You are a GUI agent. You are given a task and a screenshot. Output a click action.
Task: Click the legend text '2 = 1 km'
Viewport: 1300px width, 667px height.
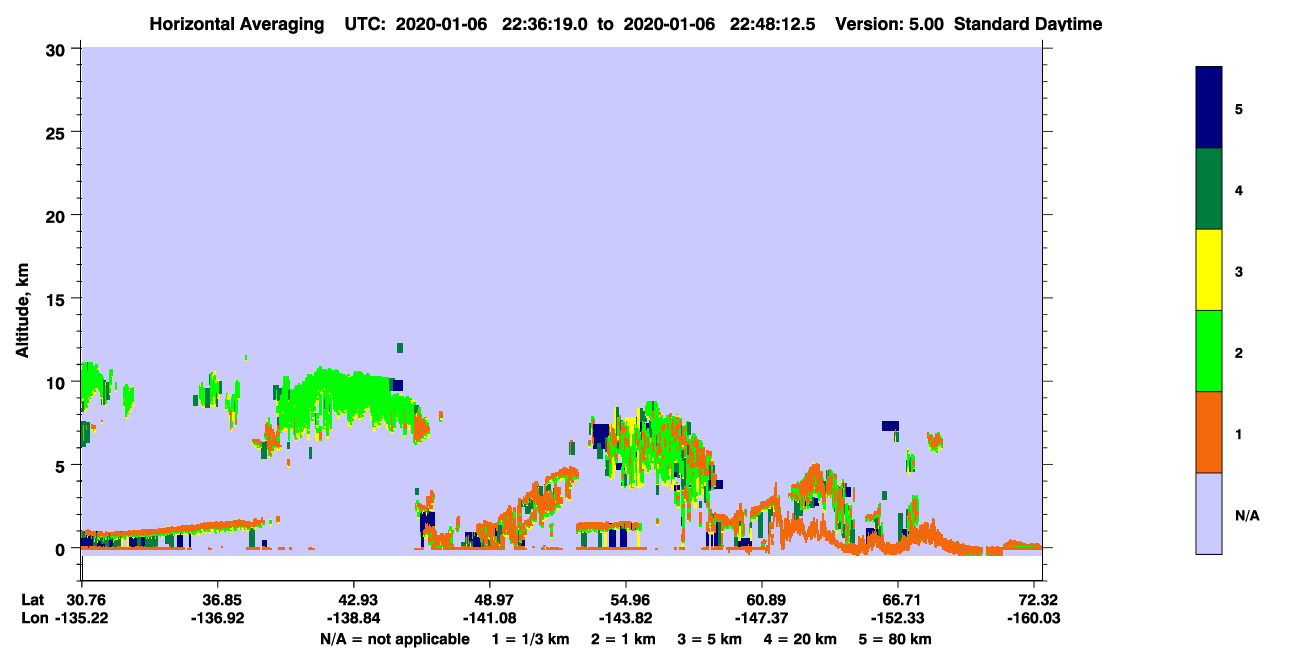point(624,639)
